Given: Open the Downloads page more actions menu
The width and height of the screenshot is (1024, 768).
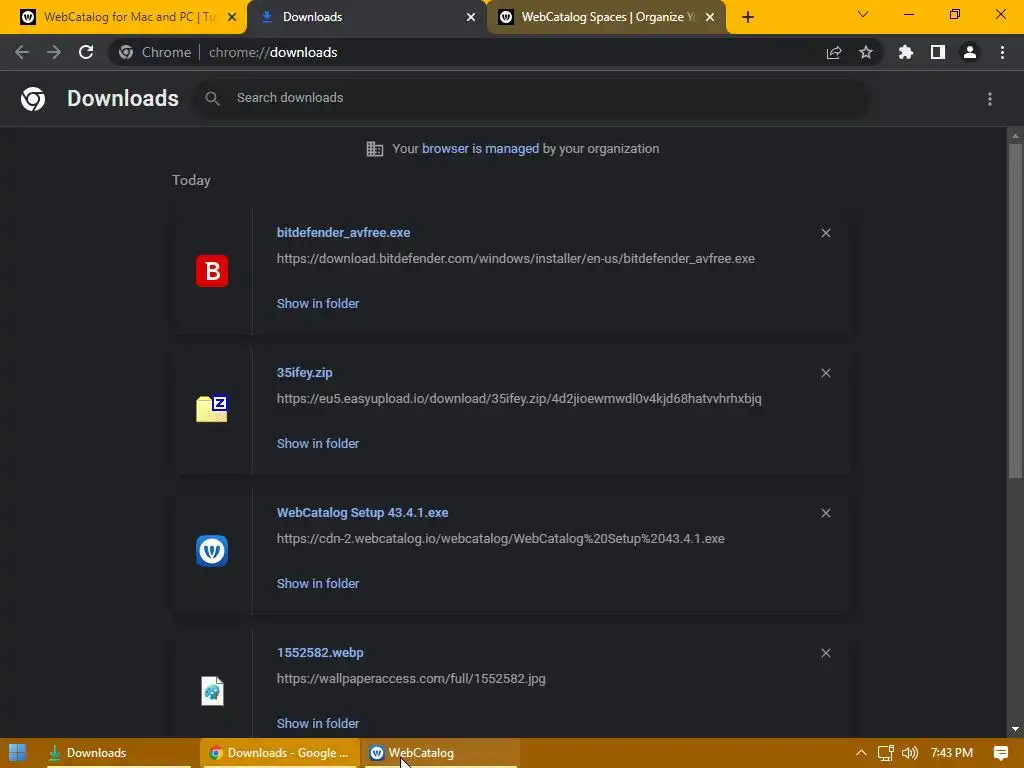Looking at the screenshot, I should pos(990,99).
